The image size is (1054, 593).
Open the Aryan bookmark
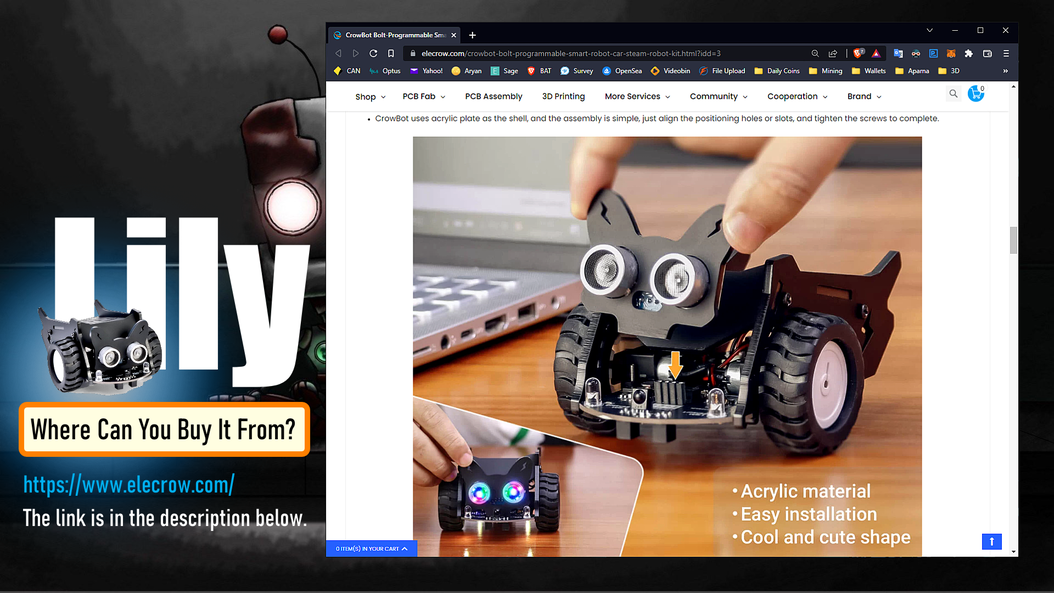click(x=467, y=71)
